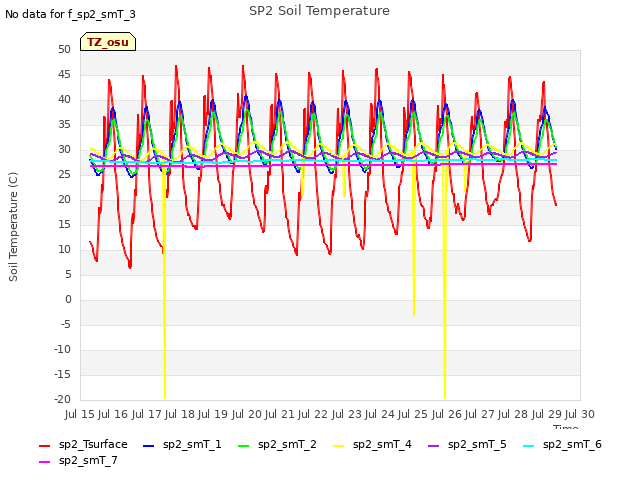Screen dimensions: 640x480
Task: Click the purple sp2_smT_5 legend color marker
Action: pos(433,446)
